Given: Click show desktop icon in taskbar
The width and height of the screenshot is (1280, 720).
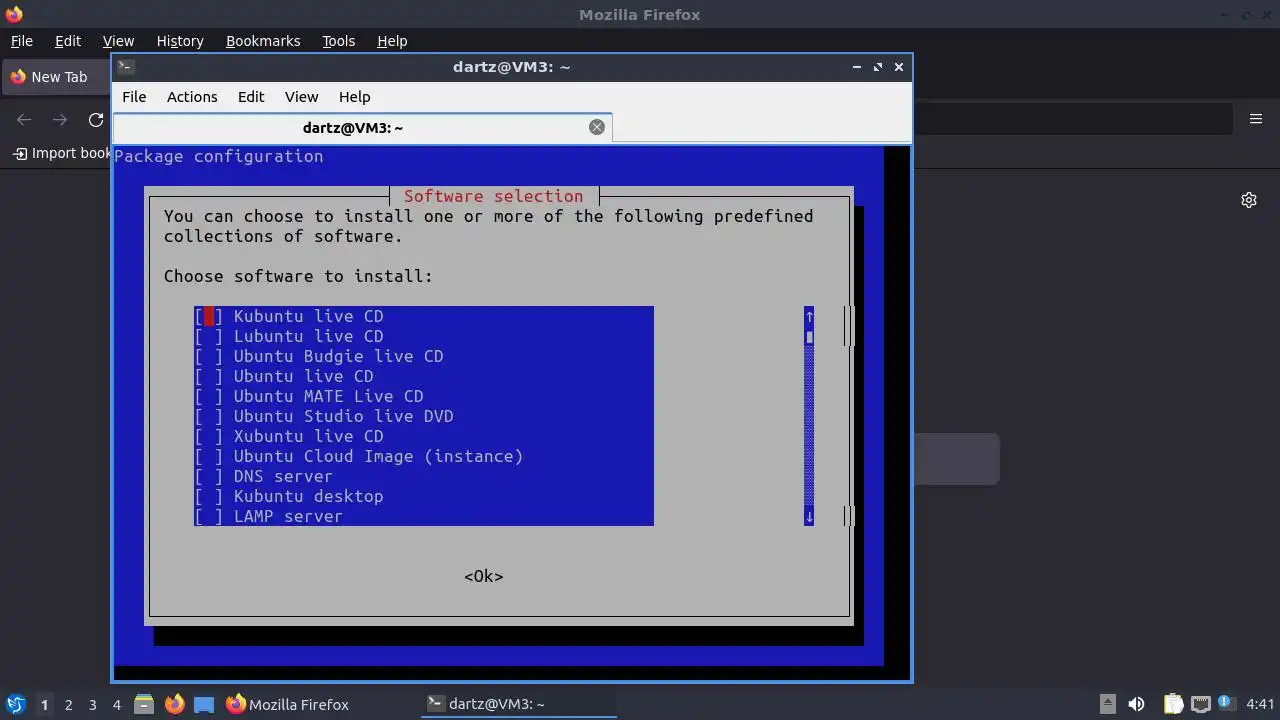Looking at the screenshot, I should [204, 704].
